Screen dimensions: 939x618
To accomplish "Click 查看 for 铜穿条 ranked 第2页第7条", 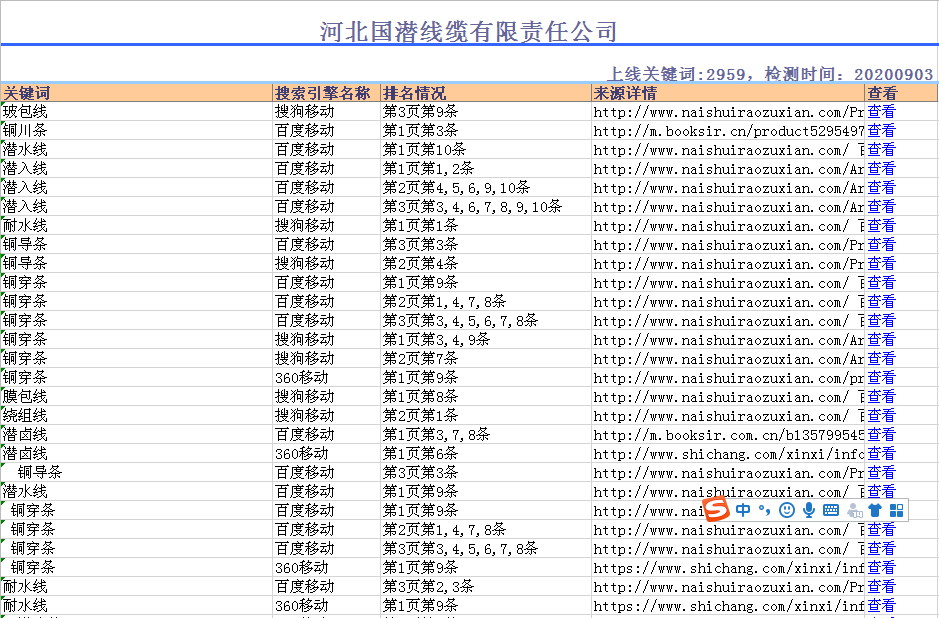I will pyautogui.click(x=881, y=359).
